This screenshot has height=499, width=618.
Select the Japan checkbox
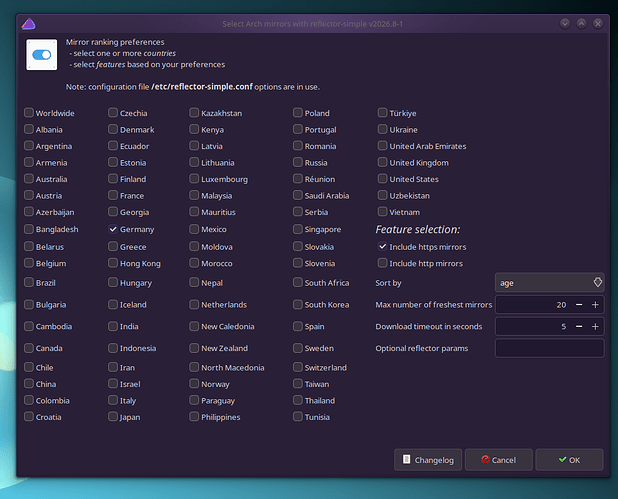113,417
